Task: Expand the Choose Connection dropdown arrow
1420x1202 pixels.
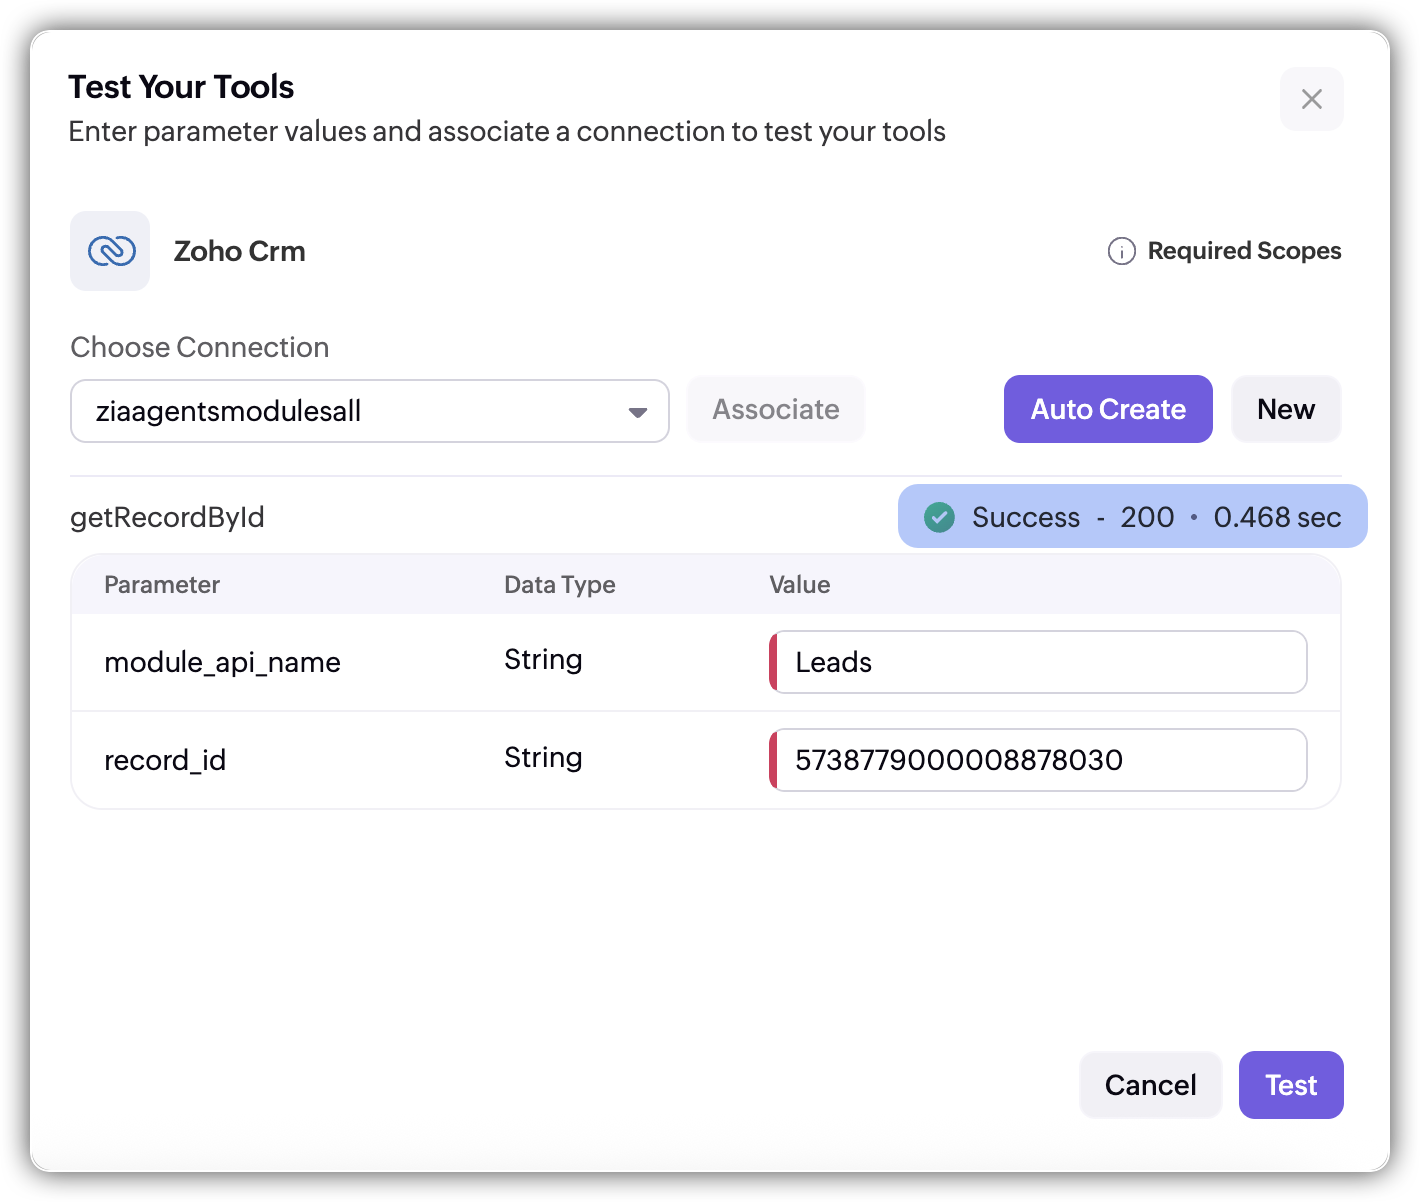Action: tap(637, 412)
